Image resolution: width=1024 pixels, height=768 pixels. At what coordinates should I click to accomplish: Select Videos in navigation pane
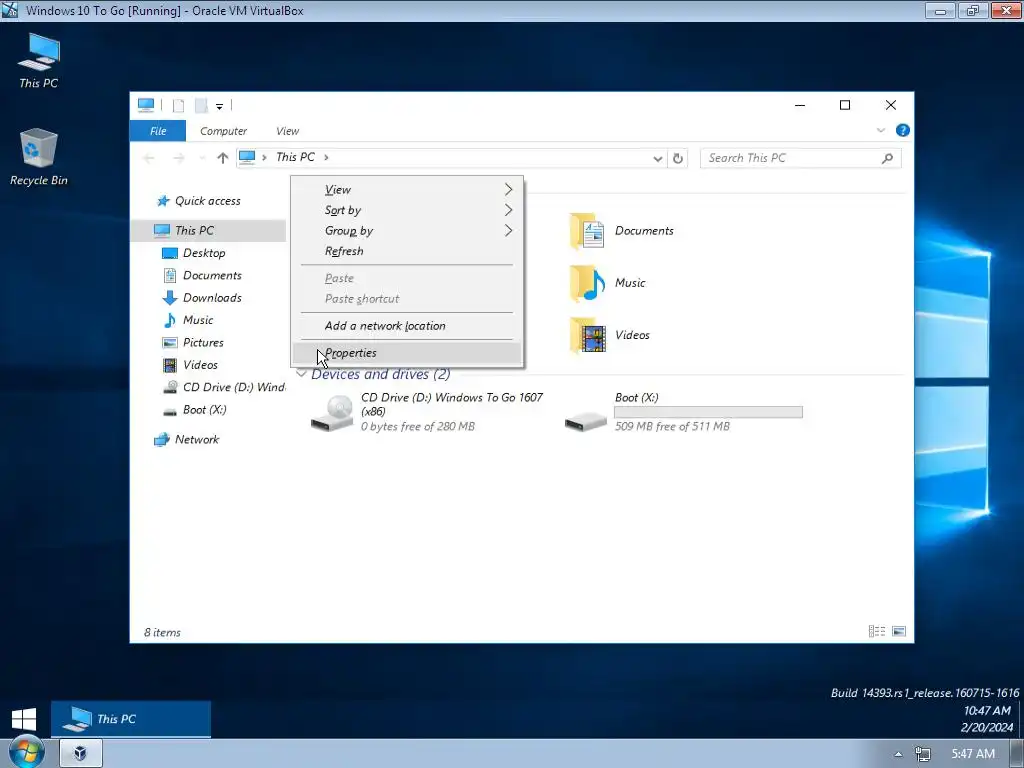[200, 364]
